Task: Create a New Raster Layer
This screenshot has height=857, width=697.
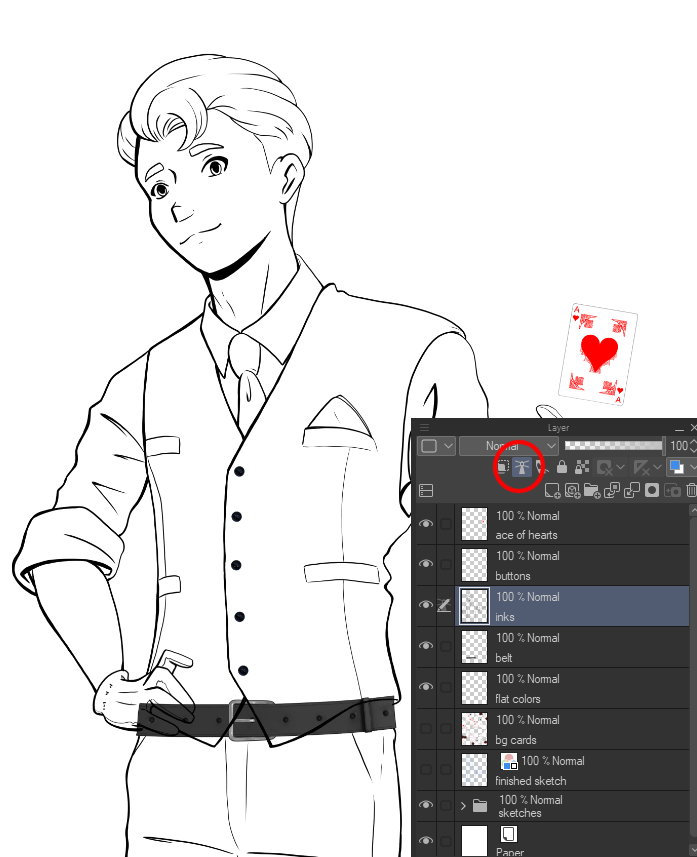Action: click(552, 490)
